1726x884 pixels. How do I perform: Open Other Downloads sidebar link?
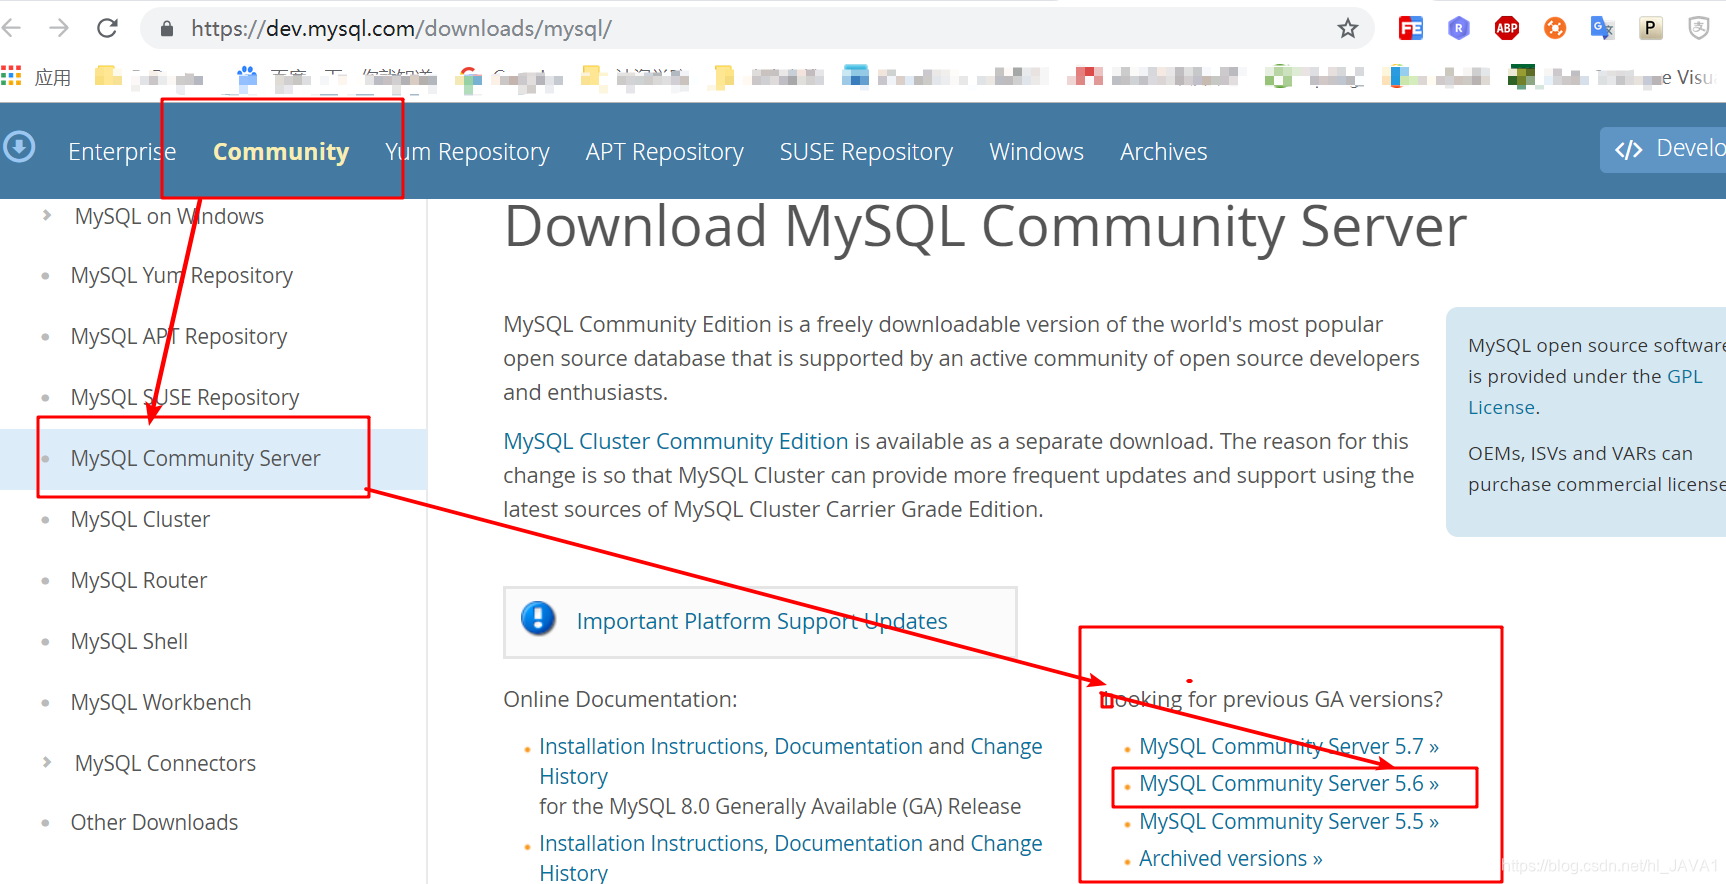[x=154, y=823]
